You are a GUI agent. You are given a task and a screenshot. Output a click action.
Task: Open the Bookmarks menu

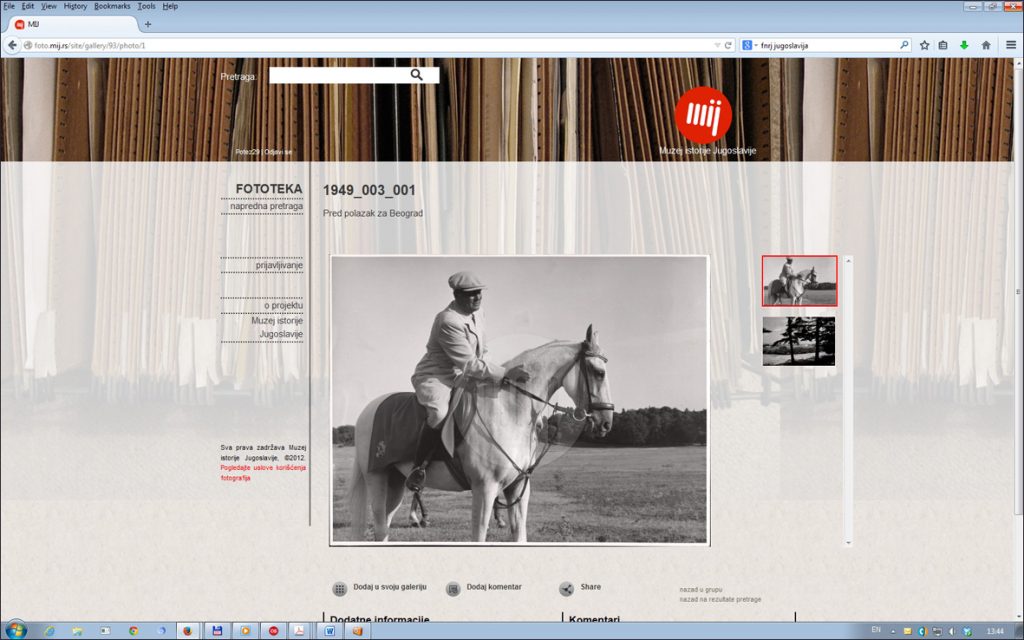pos(112,6)
